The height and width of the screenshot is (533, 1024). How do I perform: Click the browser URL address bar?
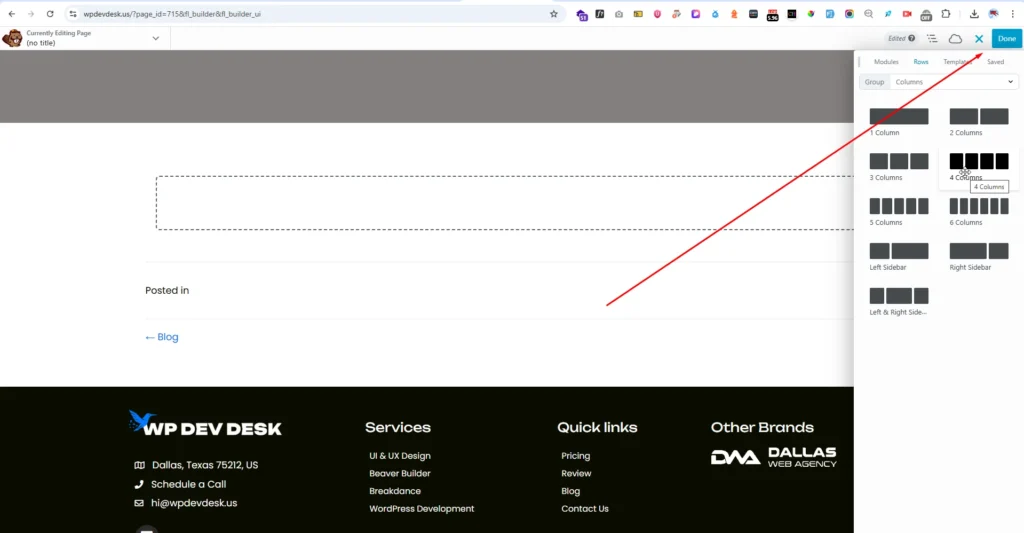300,14
